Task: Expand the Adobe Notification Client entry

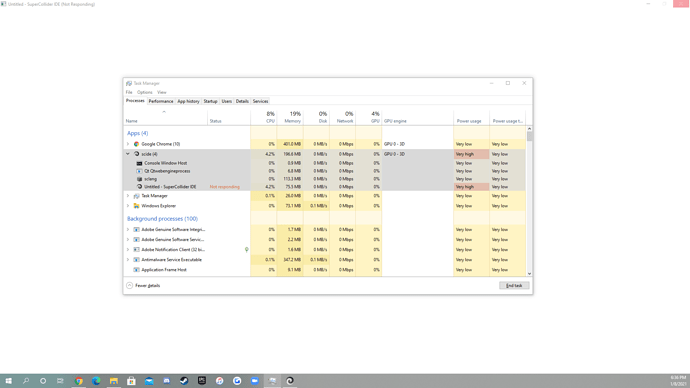Action: click(128, 250)
